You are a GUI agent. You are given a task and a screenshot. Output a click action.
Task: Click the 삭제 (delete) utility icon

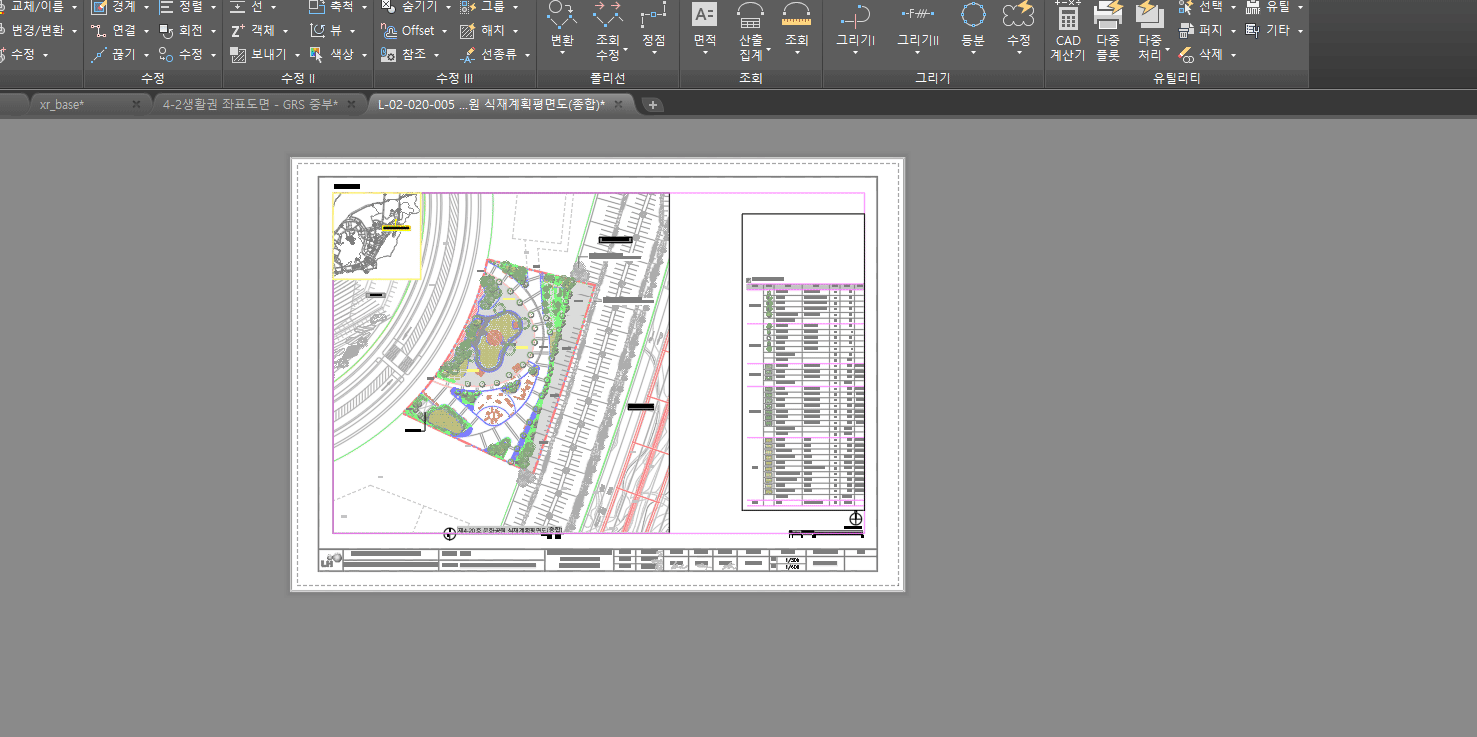pos(1187,55)
